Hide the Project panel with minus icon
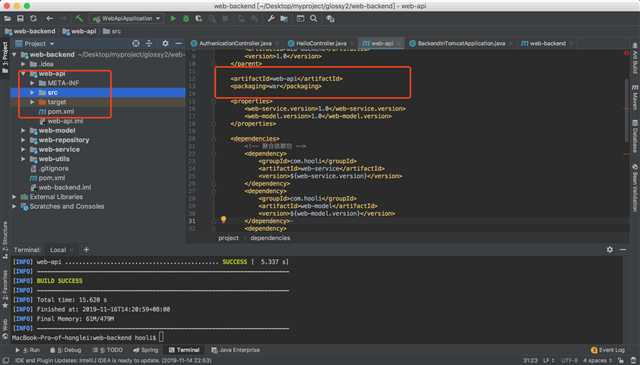Screen dimensions: 640x365 pyautogui.click(x=179, y=43)
